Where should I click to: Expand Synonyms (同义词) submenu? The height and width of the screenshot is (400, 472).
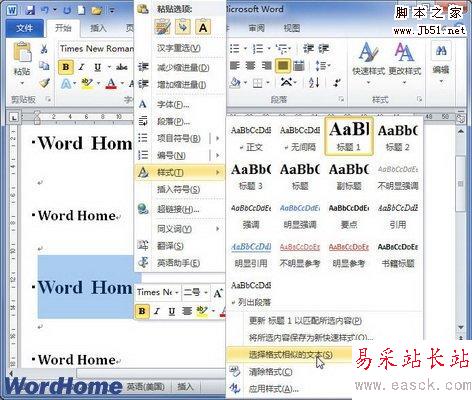coord(180,229)
